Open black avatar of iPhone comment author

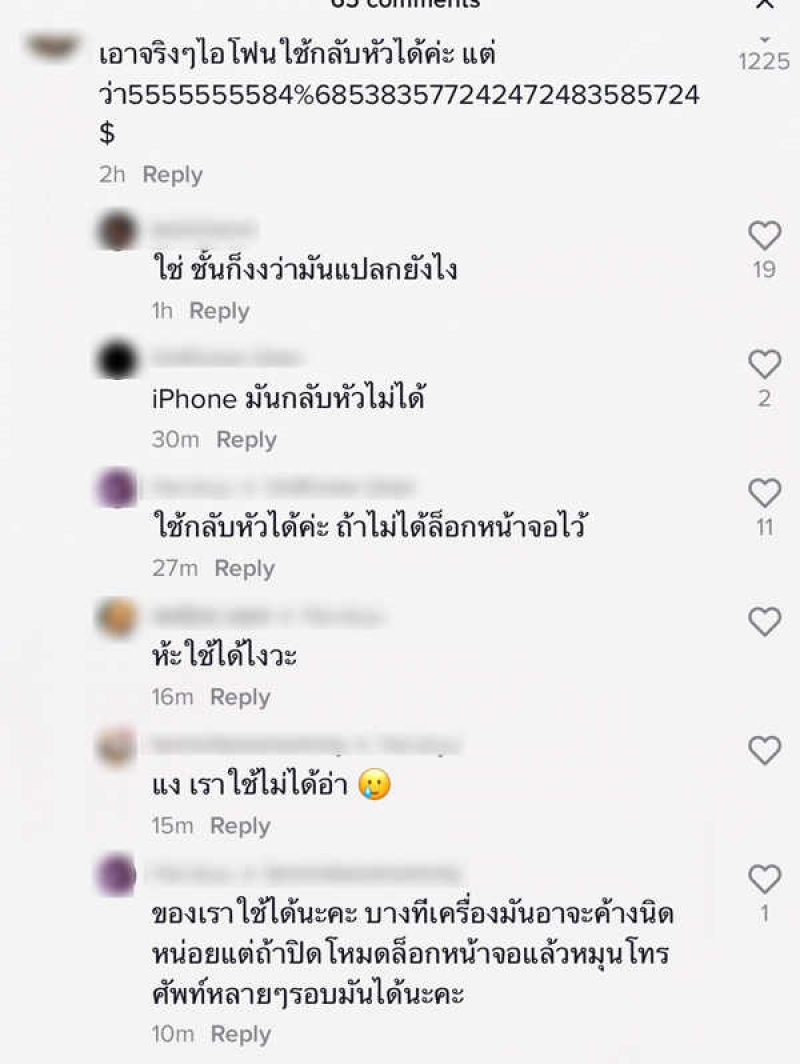[x=117, y=360]
